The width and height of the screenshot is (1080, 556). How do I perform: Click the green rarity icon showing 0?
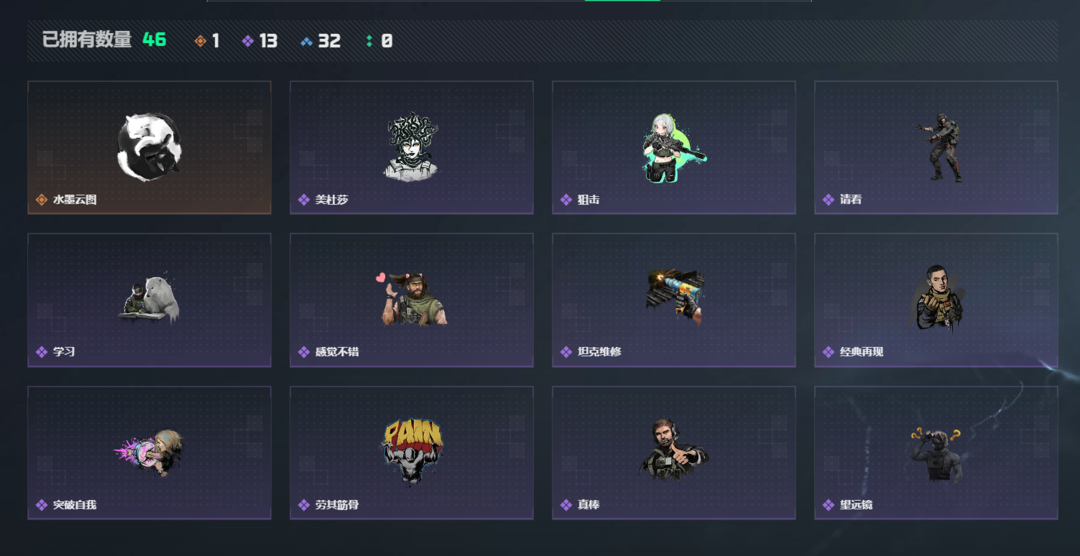pos(369,41)
